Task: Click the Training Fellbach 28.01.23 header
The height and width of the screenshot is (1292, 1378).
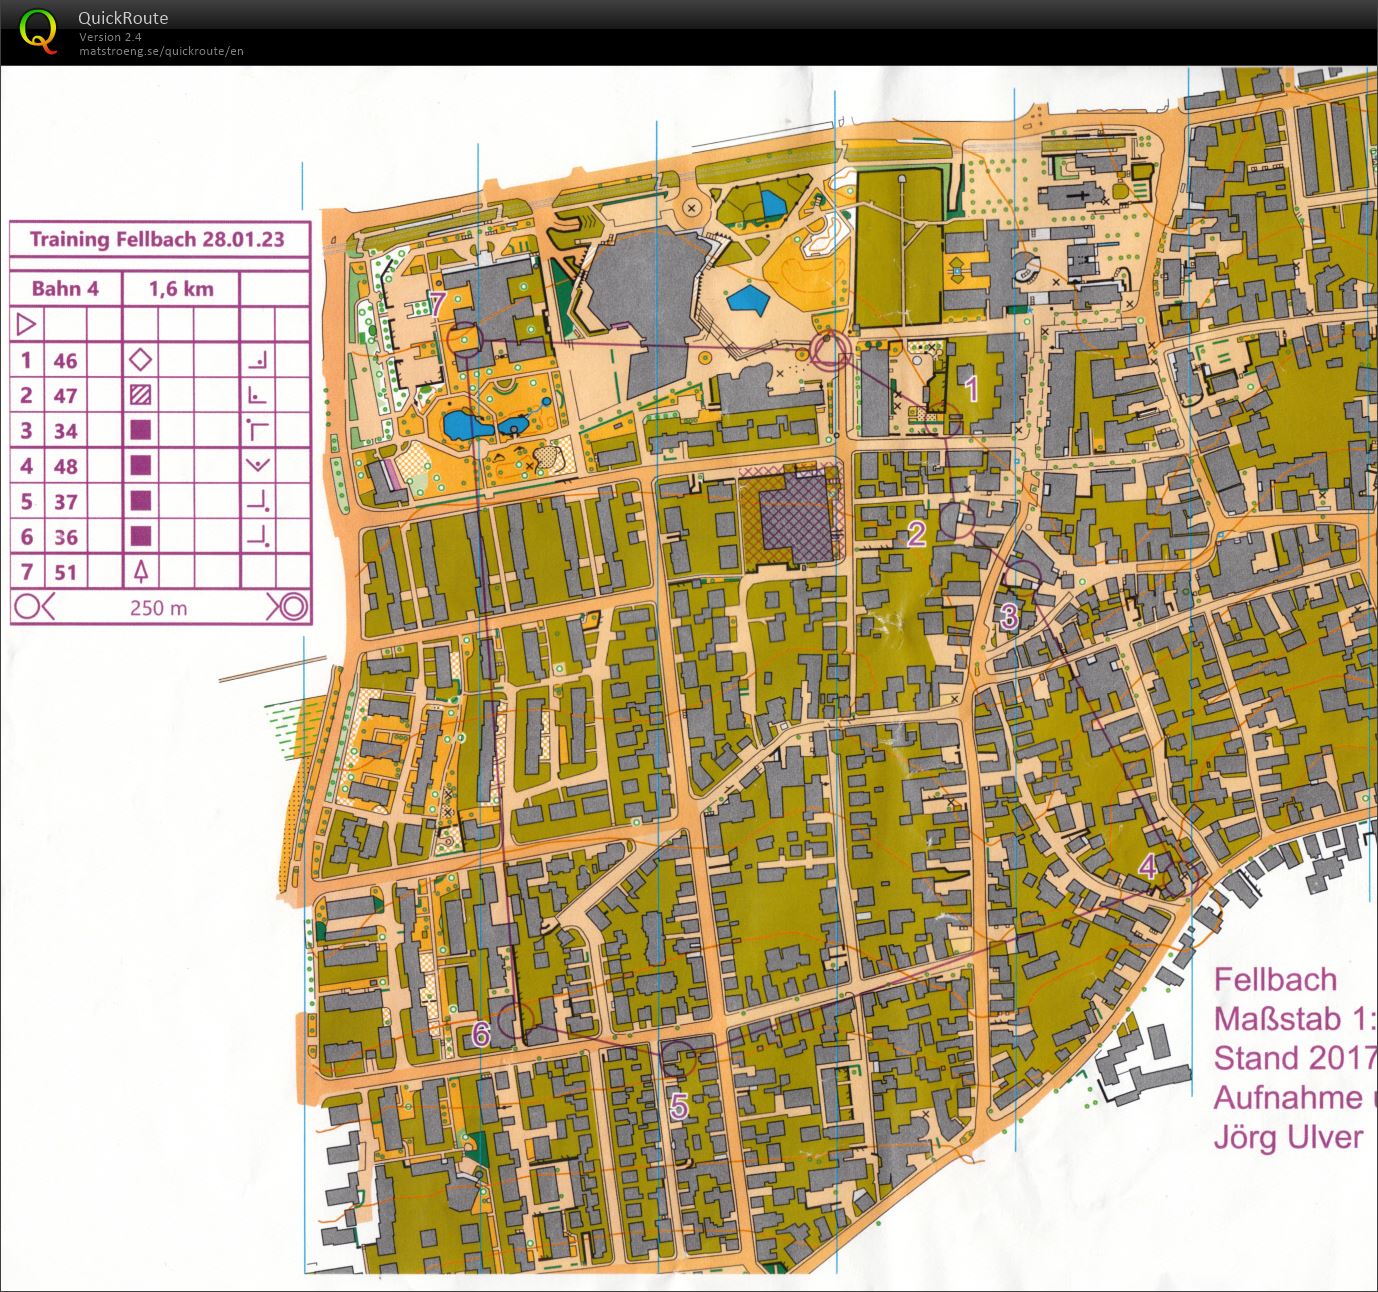Action: tap(157, 239)
